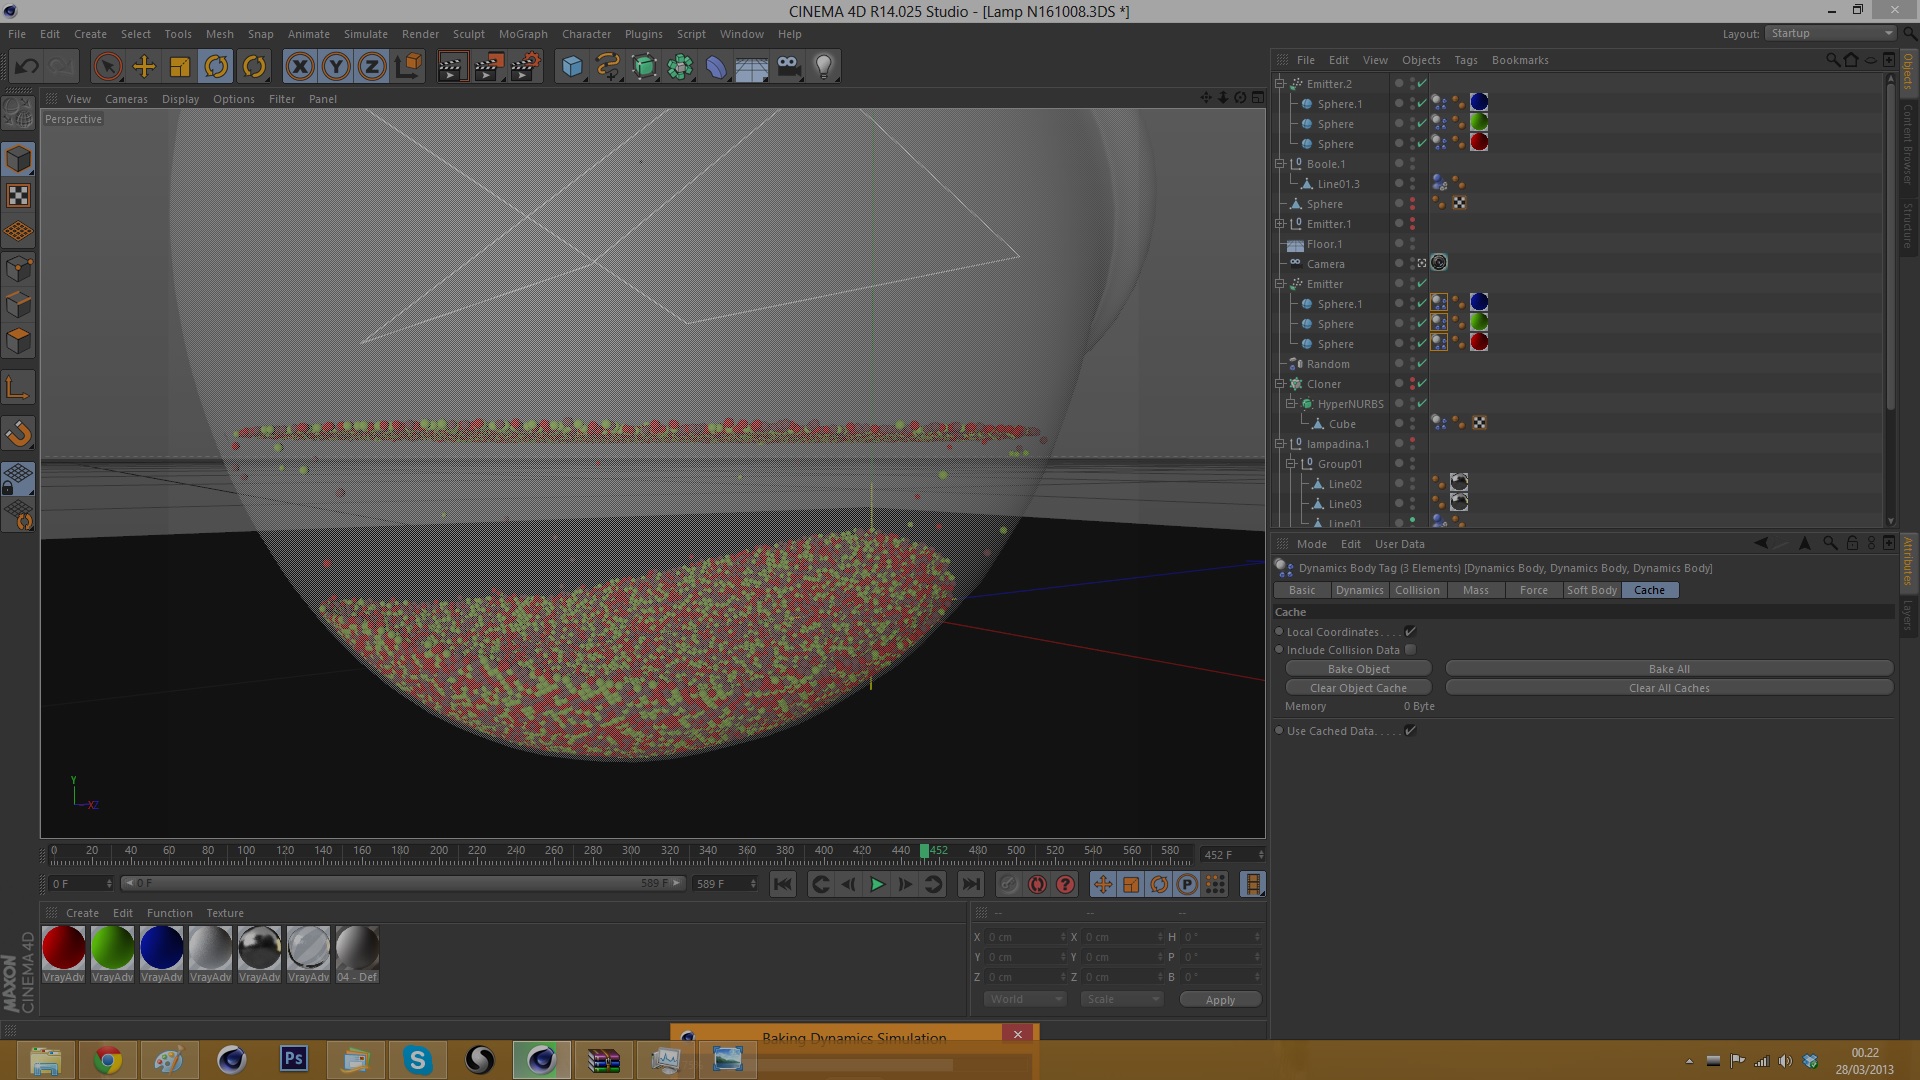Toggle the Use Cached Data checkbox
The image size is (1920, 1080).
point(1410,731)
